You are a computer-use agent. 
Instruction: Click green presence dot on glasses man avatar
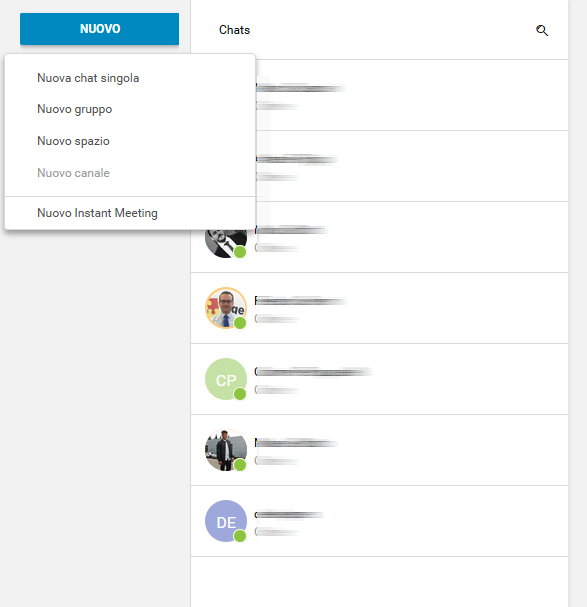[x=240, y=323]
